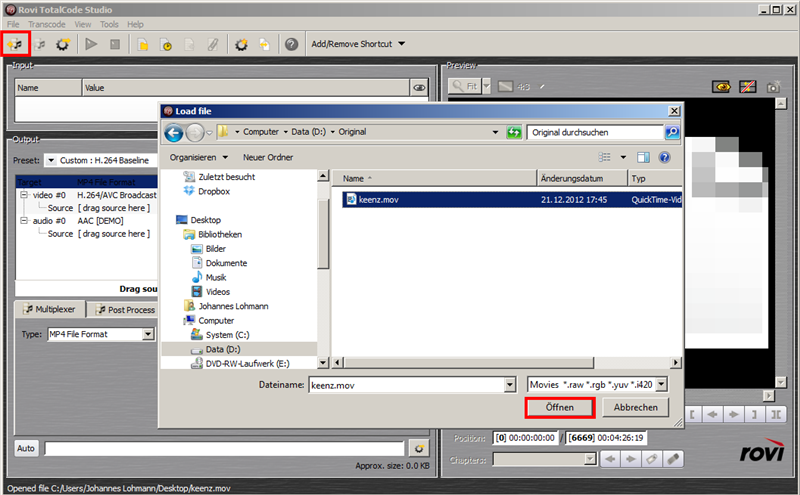Toggle the eye icon in Input panel
Screen dimensions: 800x495
419,88
